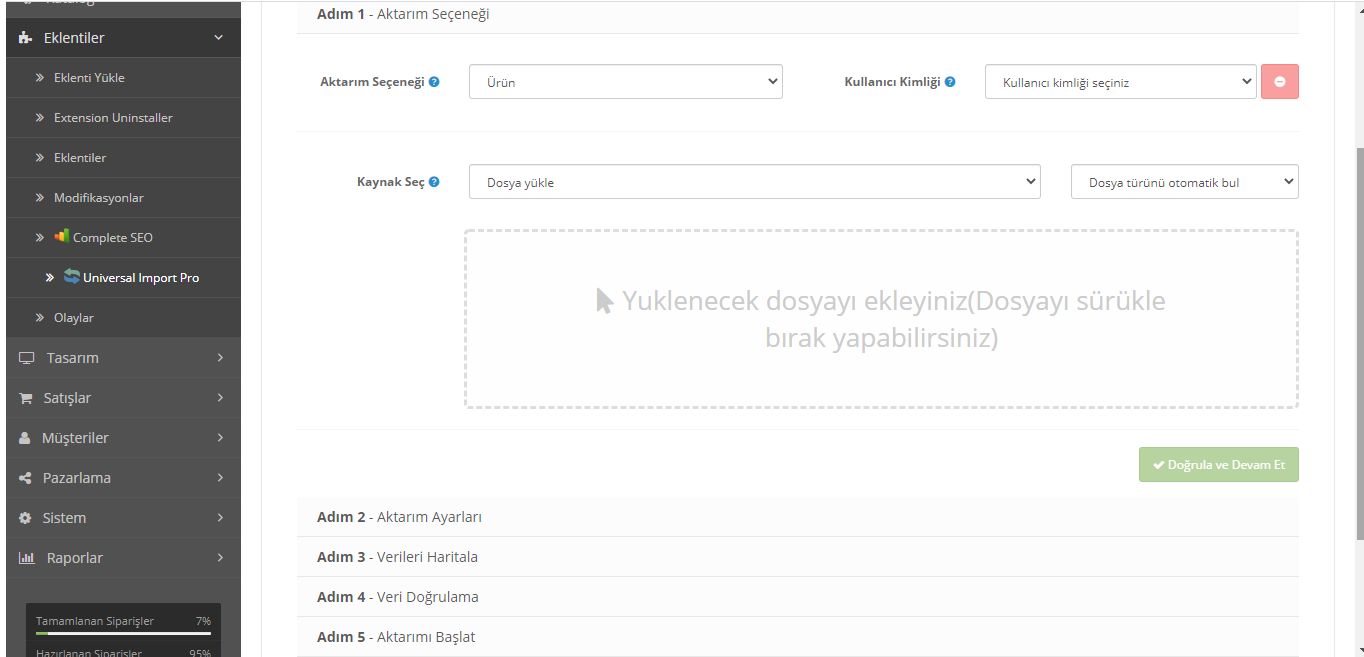Click the file upload drop zone
Screen dimensions: 1364x657
pyautogui.click(x=881, y=319)
